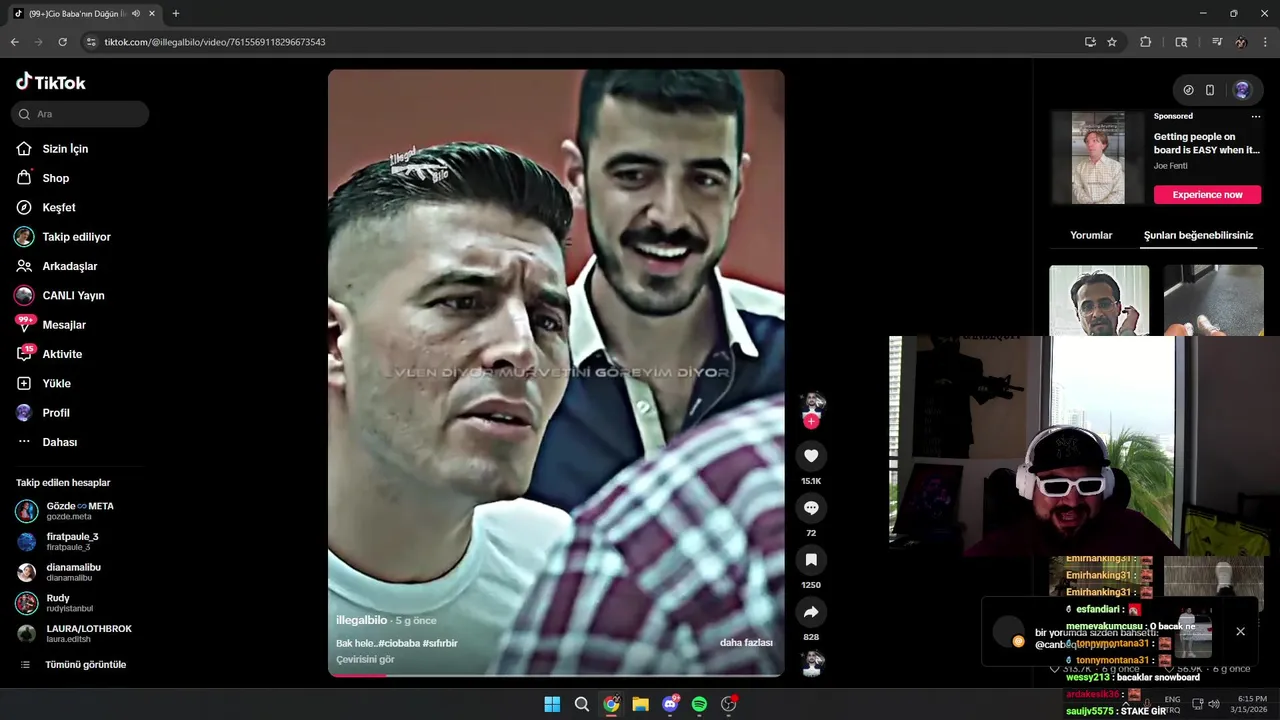This screenshot has height=720, width=1280.
Task: Open recommended video with glasses man
Action: coord(1099,300)
